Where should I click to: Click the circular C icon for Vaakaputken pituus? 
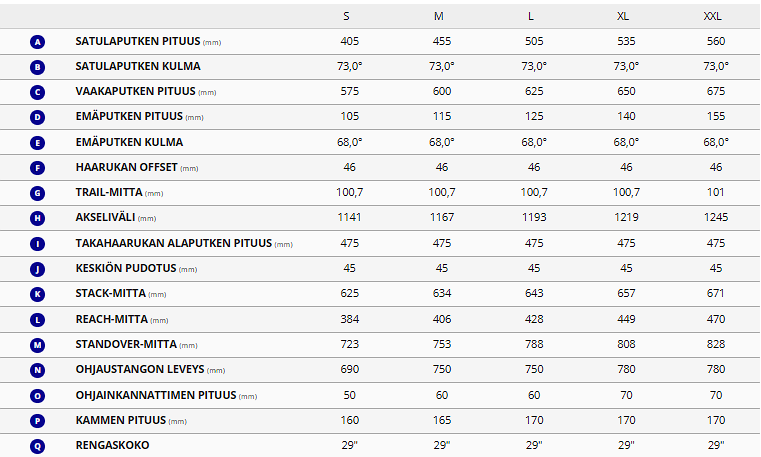point(38,92)
